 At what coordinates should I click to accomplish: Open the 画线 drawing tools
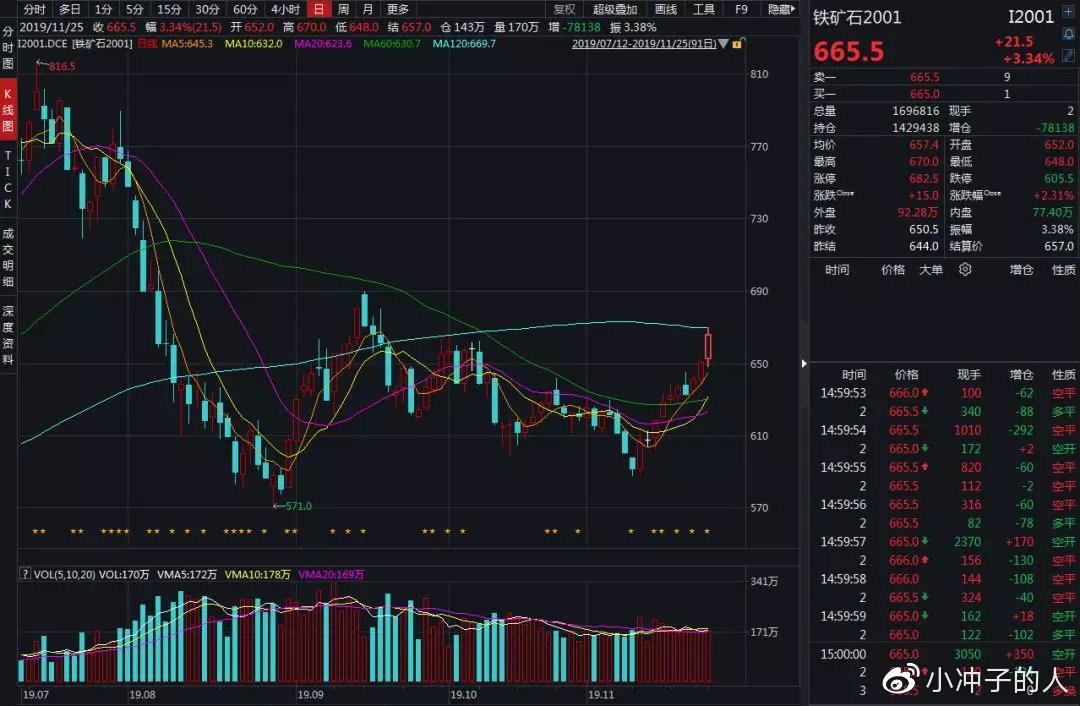point(665,9)
